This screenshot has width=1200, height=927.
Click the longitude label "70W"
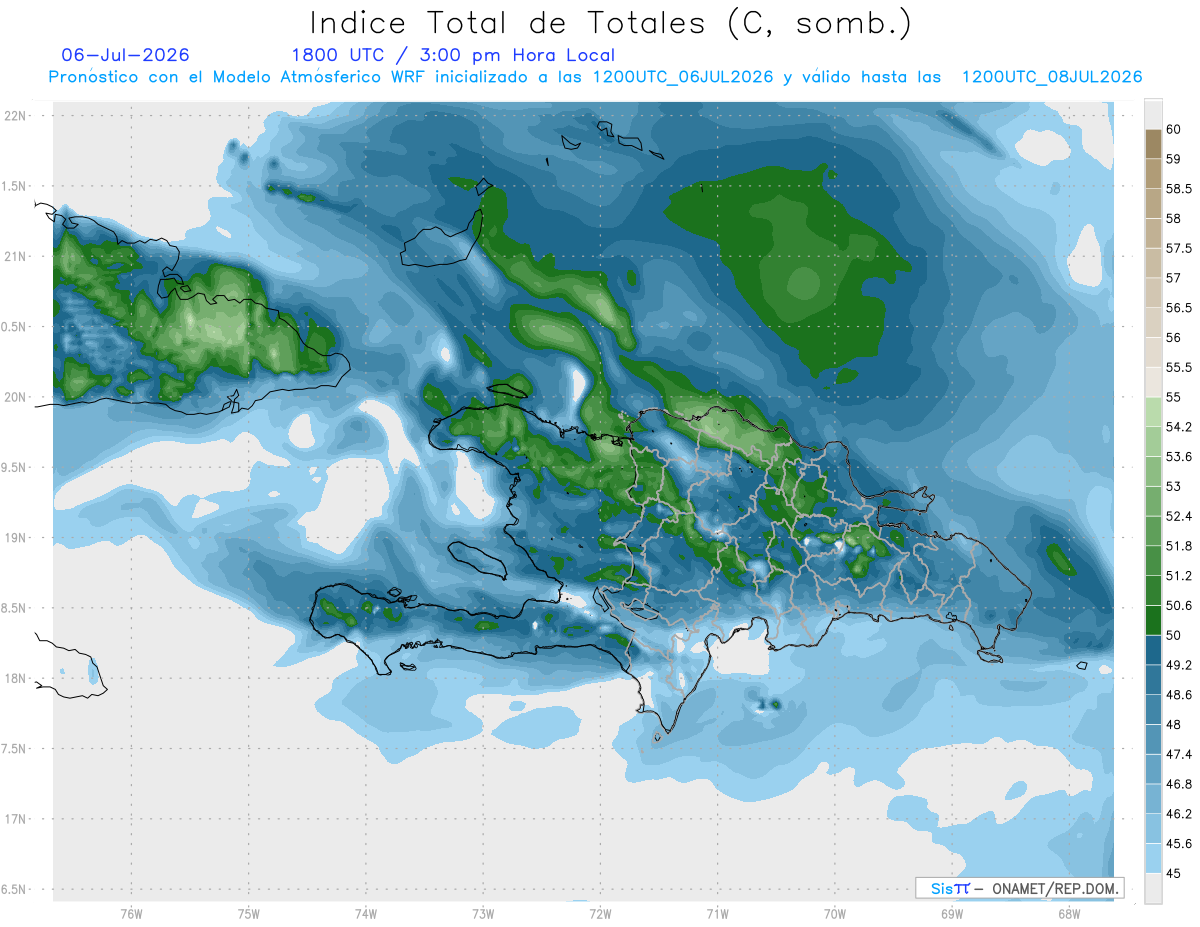click(835, 914)
